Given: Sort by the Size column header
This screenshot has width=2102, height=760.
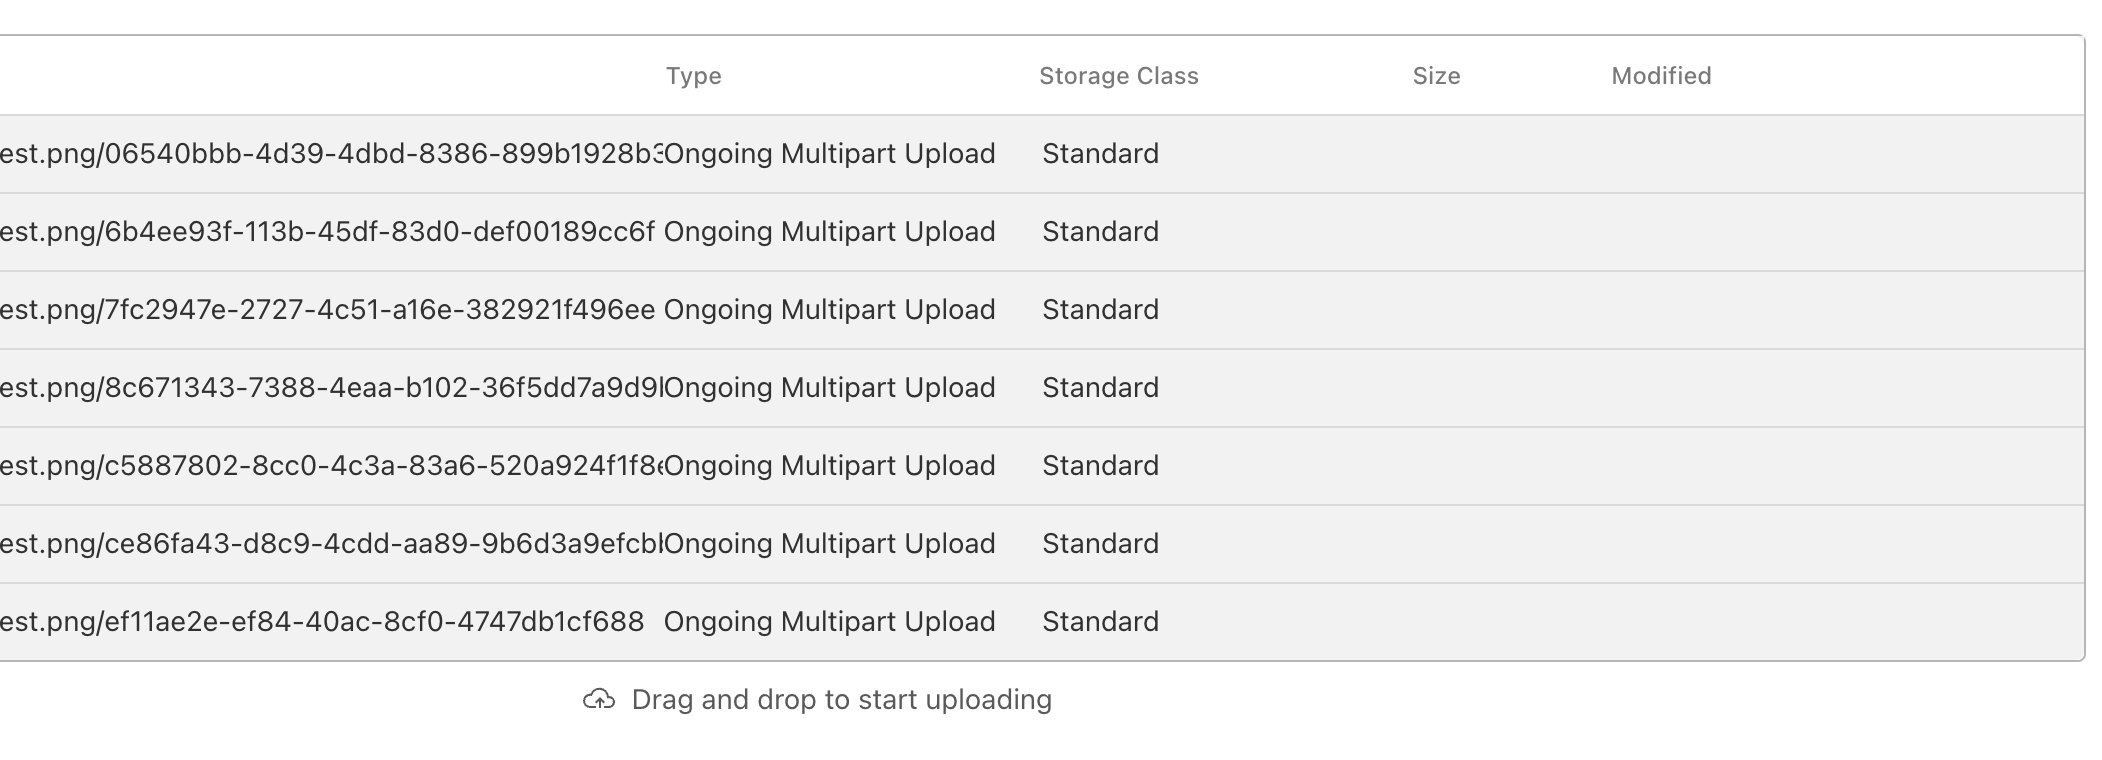Looking at the screenshot, I should (x=1436, y=76).
